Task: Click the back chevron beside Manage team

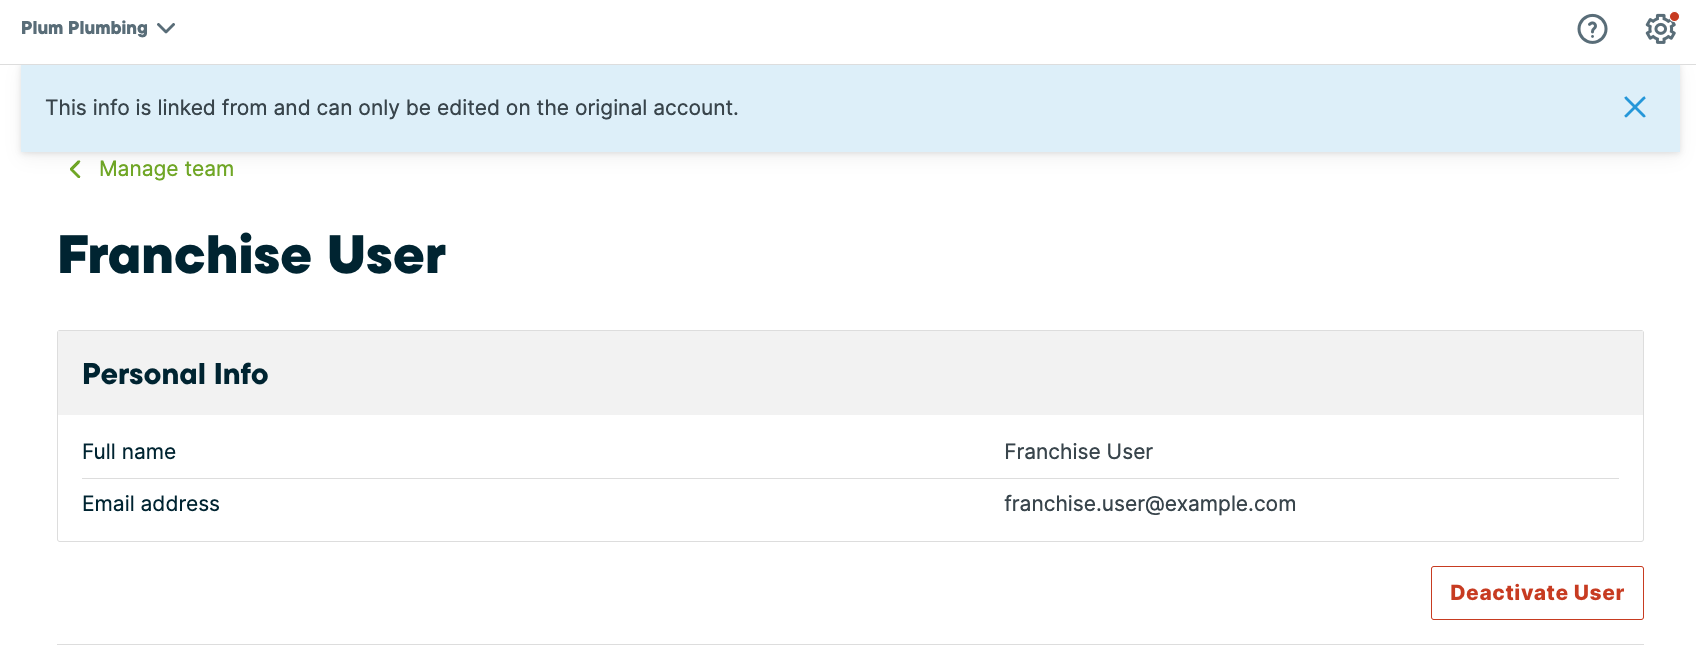Action: [x=75, y=169]
